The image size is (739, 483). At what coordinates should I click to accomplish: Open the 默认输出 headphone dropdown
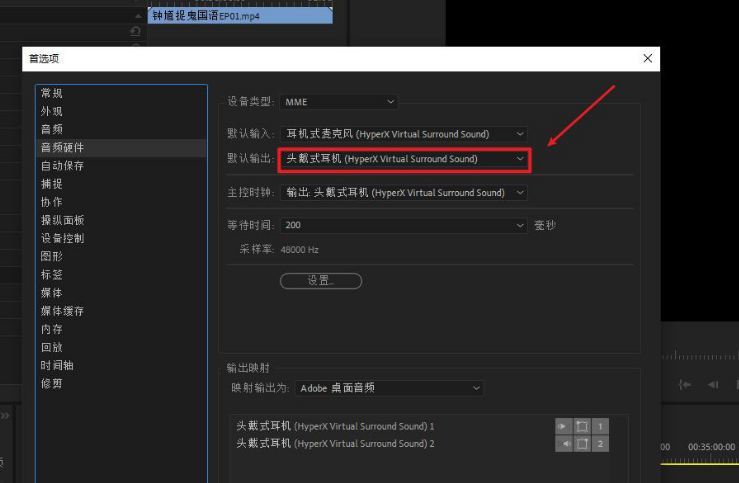point(404,159)
